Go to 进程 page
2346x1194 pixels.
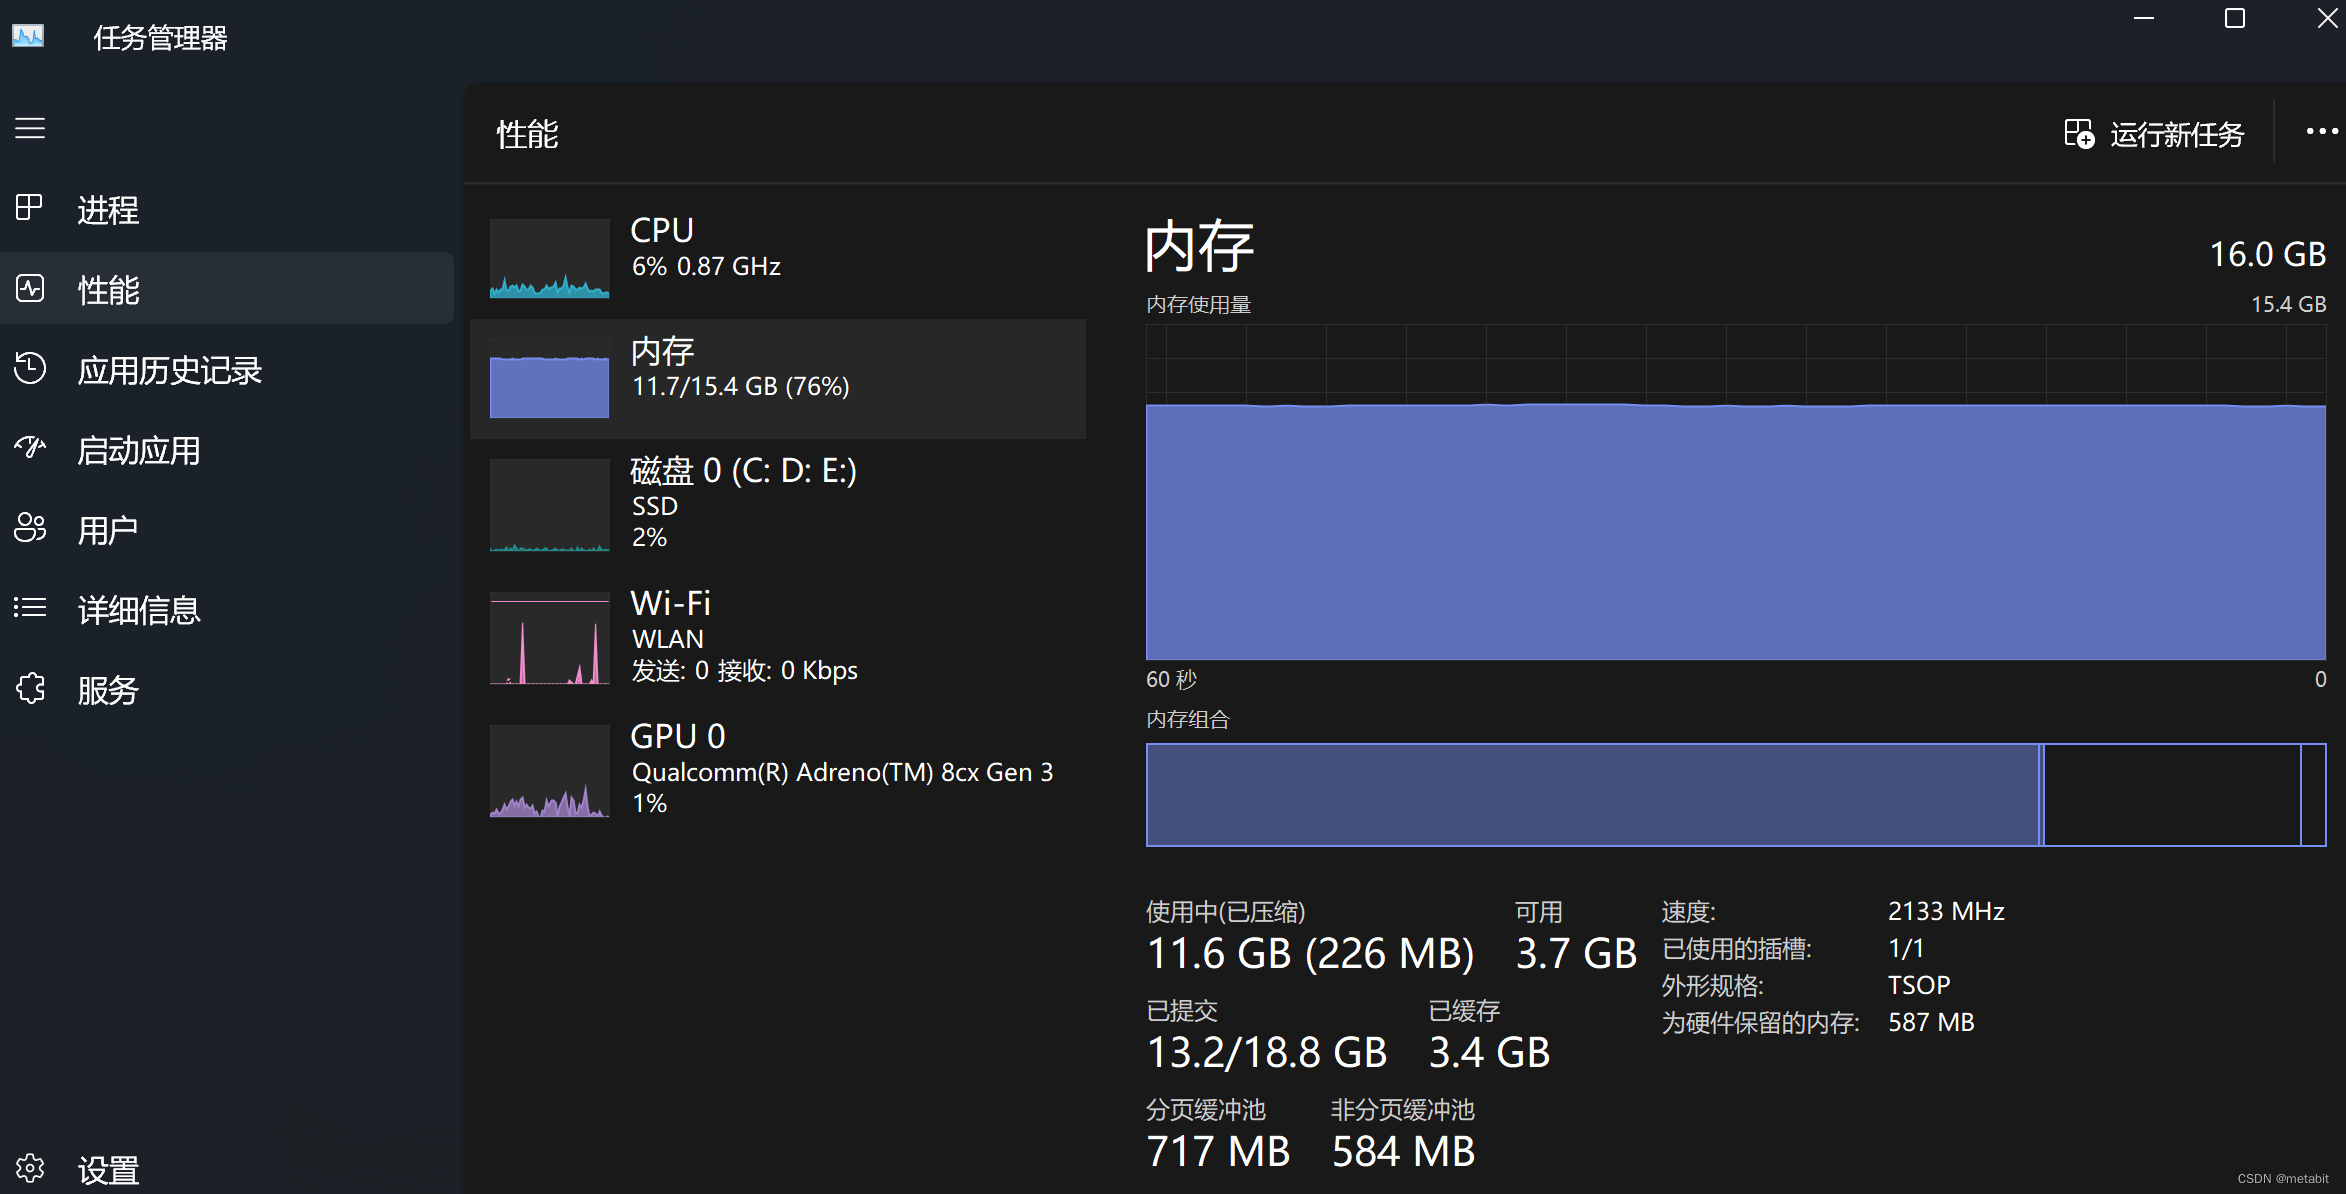[227, 209]
